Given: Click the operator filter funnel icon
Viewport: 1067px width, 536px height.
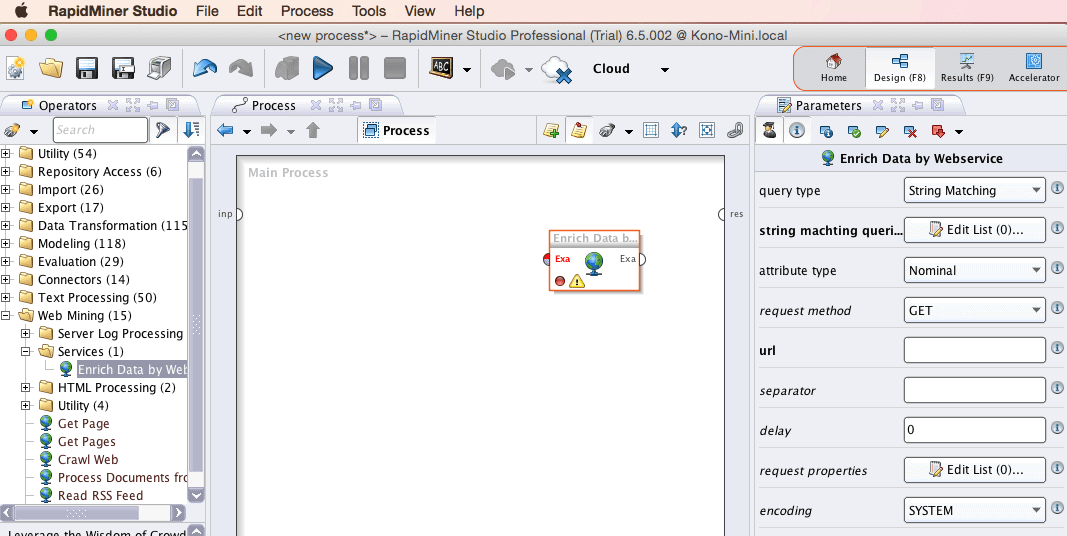Looking at the screenshot, I should tap(162, 130).
